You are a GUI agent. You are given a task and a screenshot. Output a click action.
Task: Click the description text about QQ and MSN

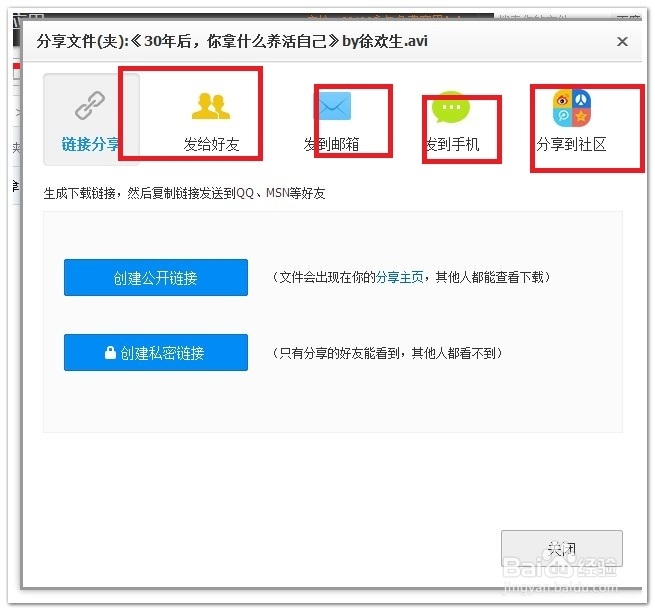click(x=184, y=193)
